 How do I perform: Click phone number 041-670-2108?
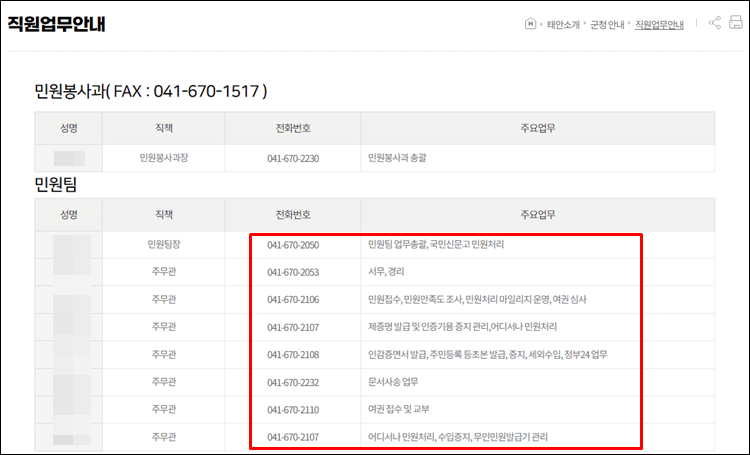pos(293,355)
